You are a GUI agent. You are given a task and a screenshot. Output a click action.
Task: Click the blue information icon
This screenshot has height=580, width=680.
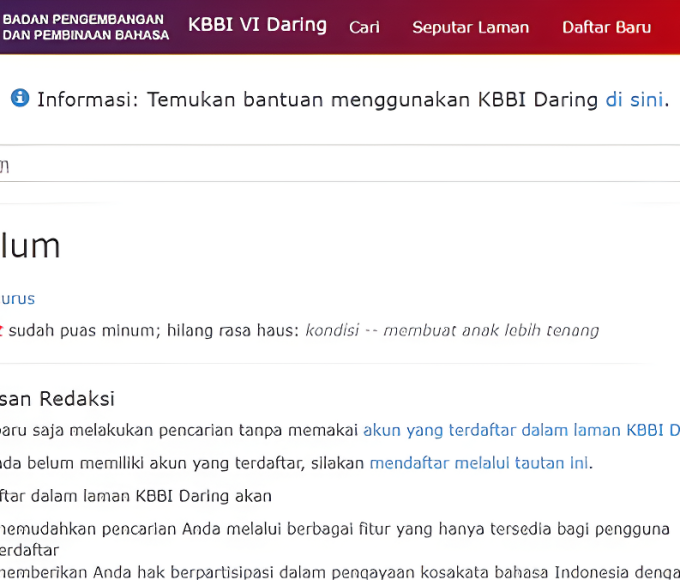tap(20, 98)
